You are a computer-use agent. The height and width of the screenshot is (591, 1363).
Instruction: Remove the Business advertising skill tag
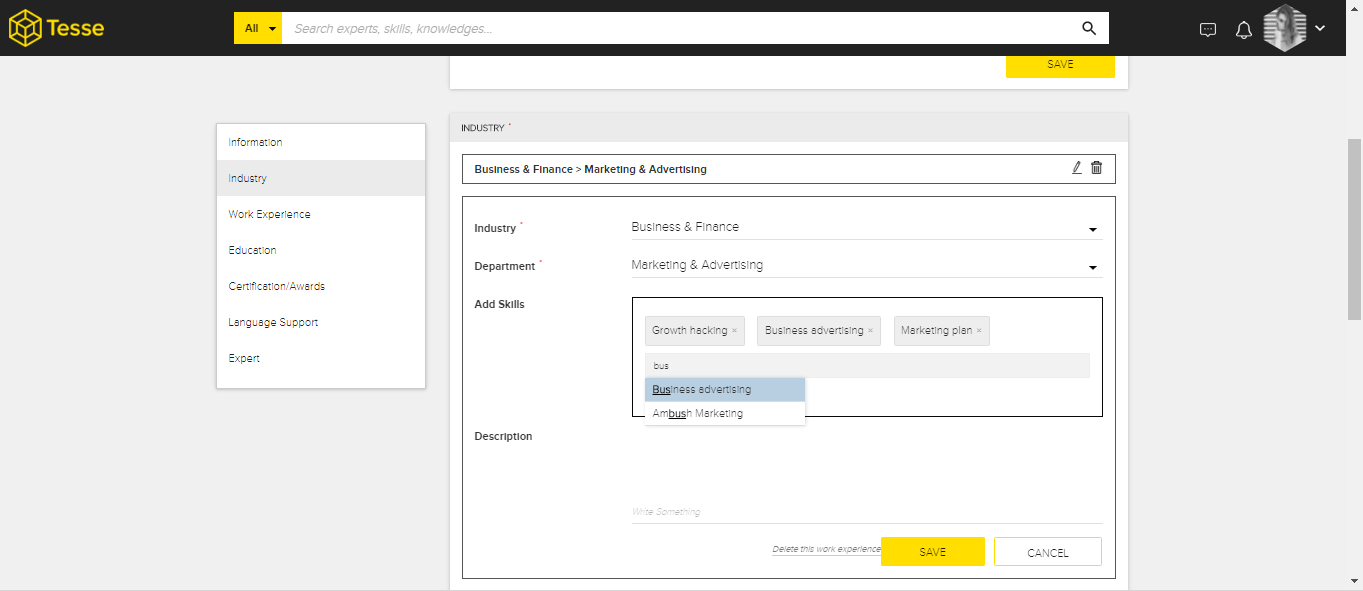pyautogui.click(x=870, y=331)
